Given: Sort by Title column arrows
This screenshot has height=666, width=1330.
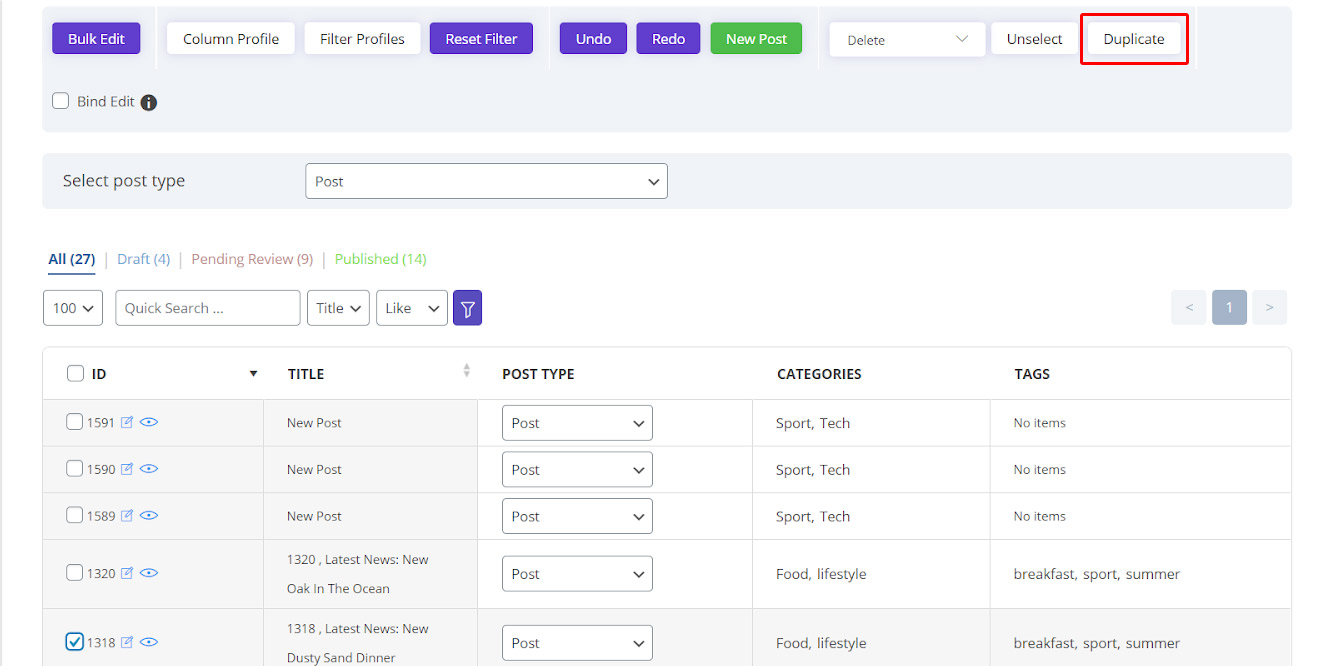Looking at the screenshot, I should tap(466, 371).
